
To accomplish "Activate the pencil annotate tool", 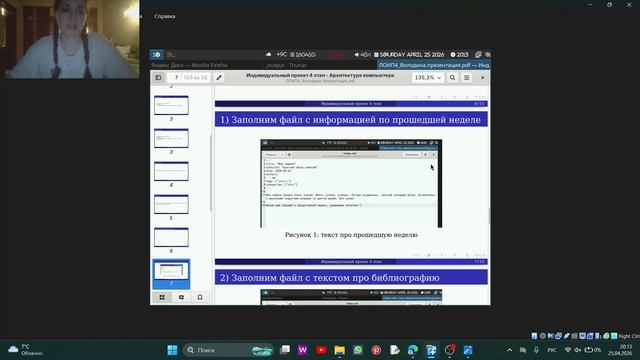I will (x=219, y=78).
